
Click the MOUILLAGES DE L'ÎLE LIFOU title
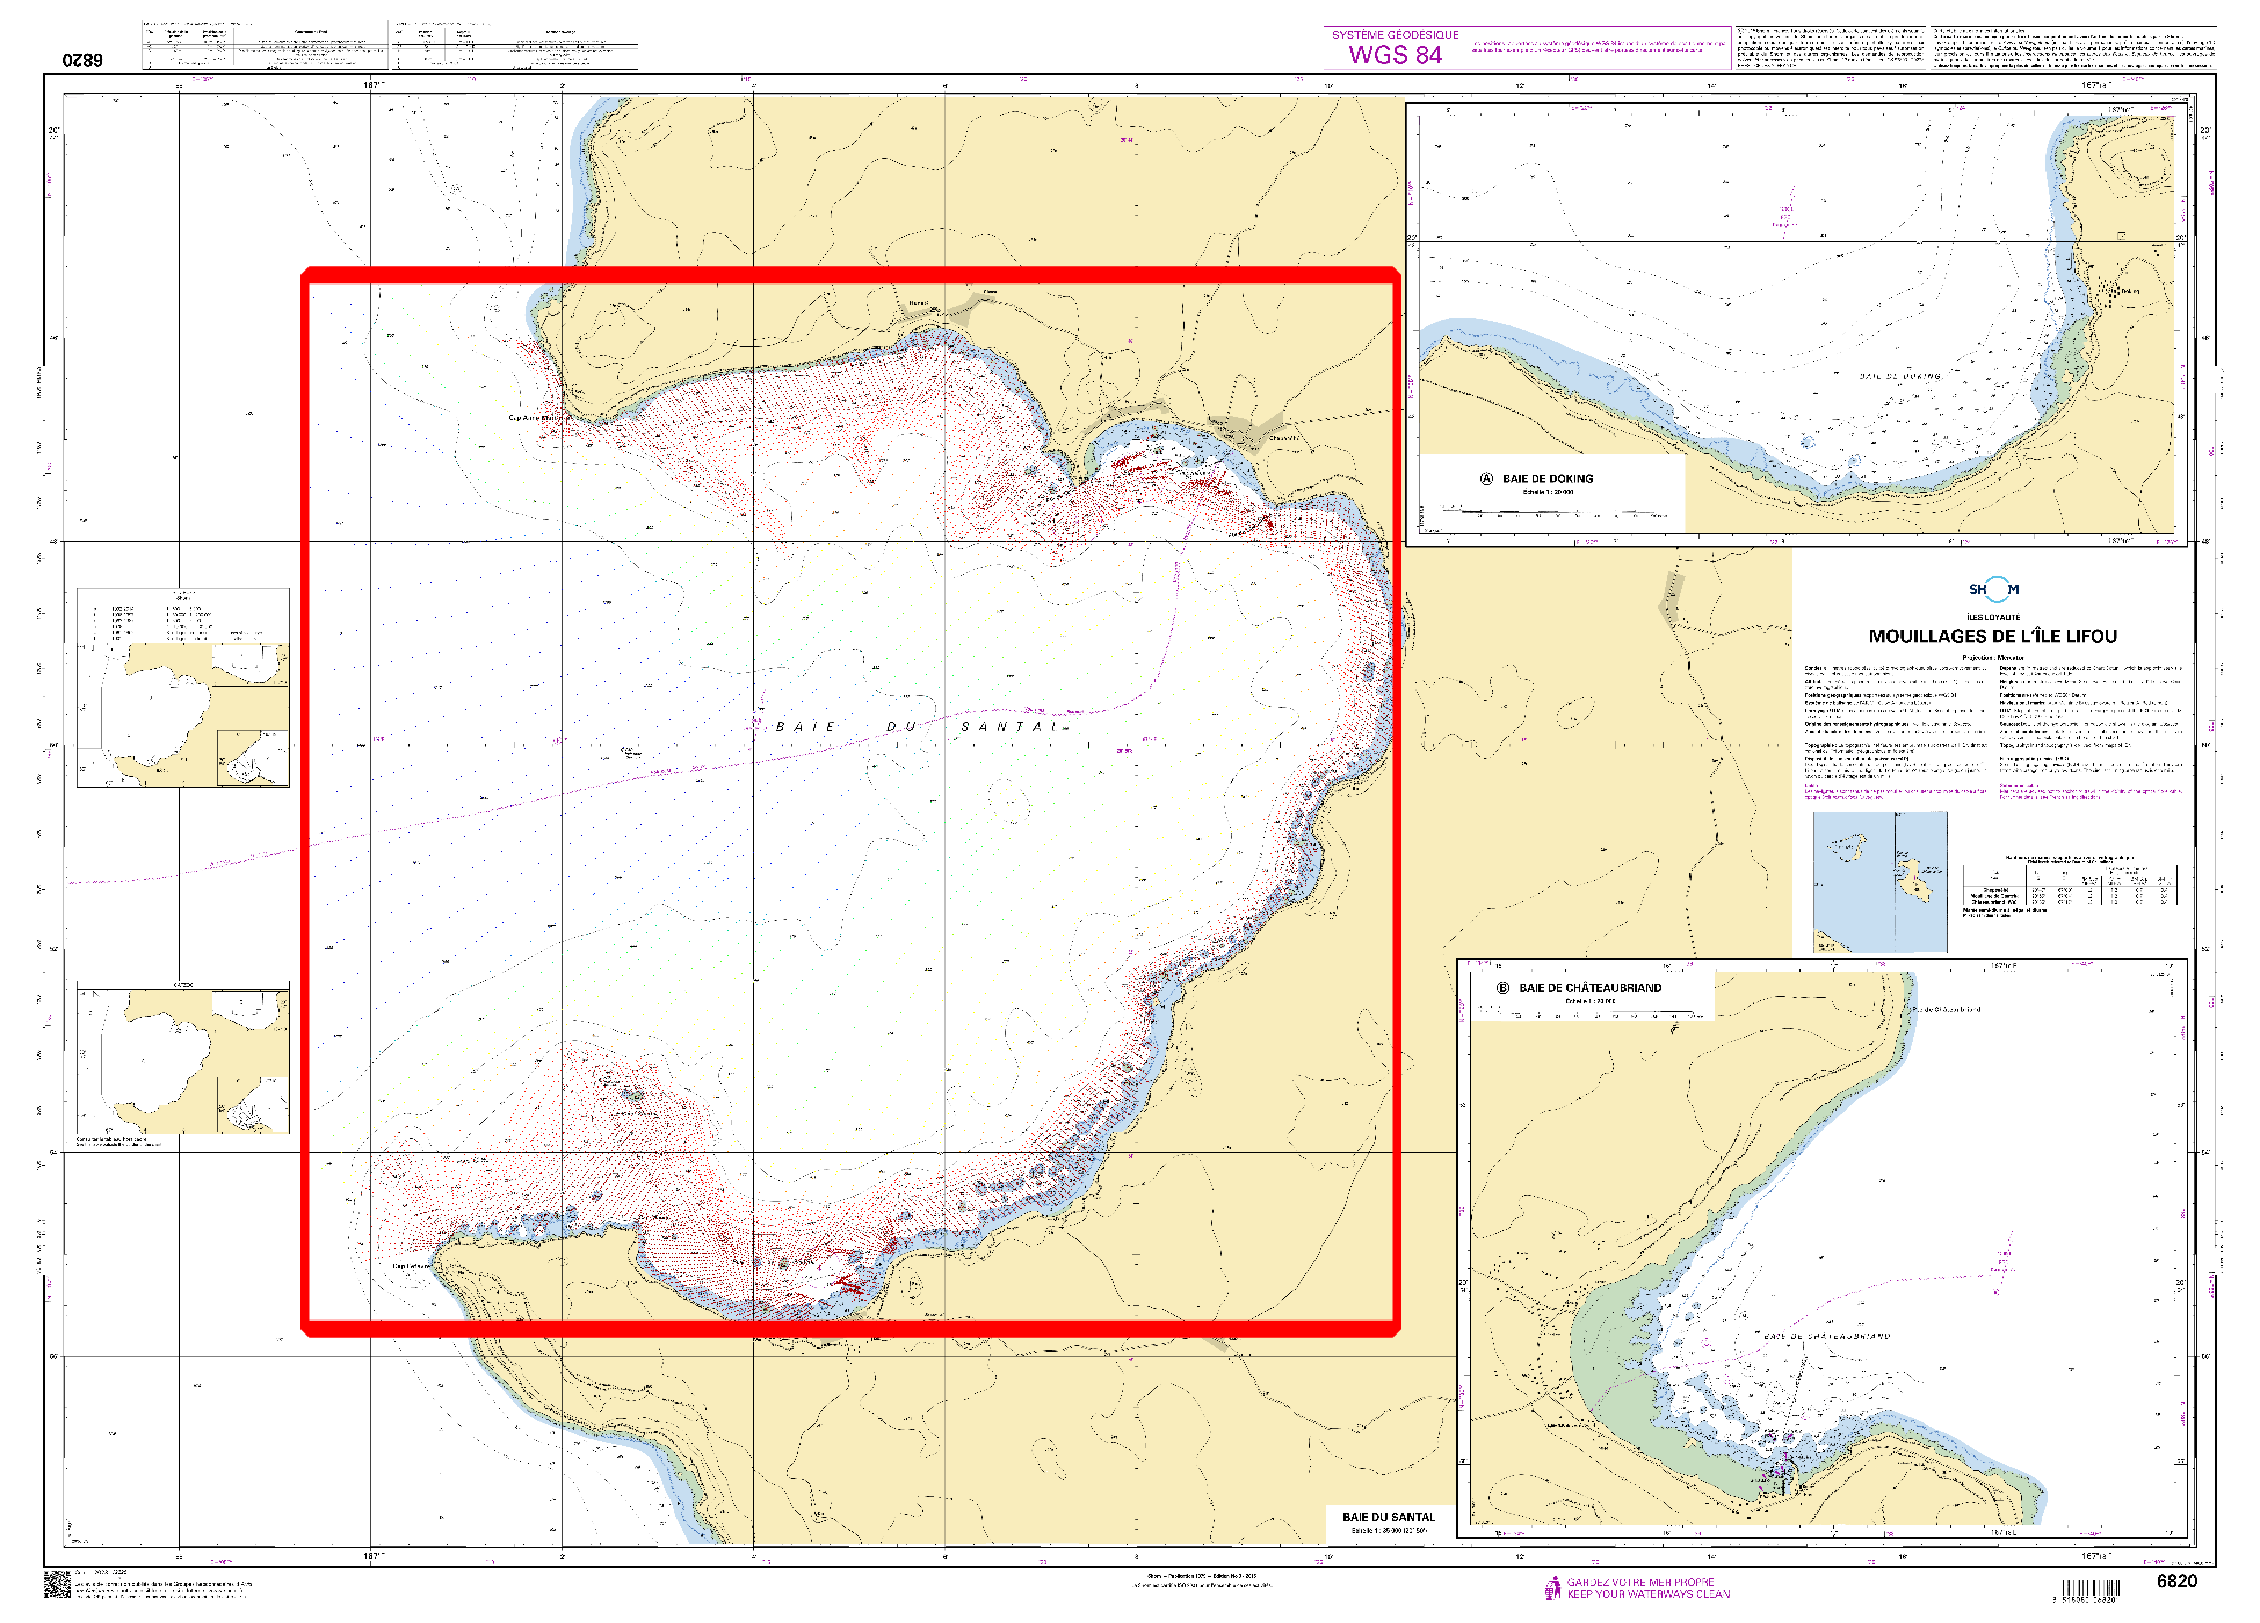click(x=1992, y=636)
